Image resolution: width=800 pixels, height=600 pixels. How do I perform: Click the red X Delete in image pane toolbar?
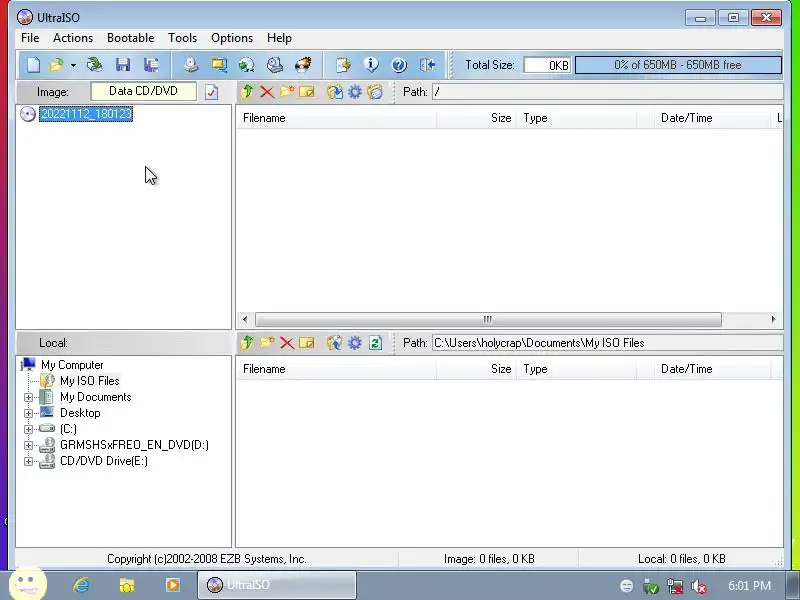tap(267, 92)
